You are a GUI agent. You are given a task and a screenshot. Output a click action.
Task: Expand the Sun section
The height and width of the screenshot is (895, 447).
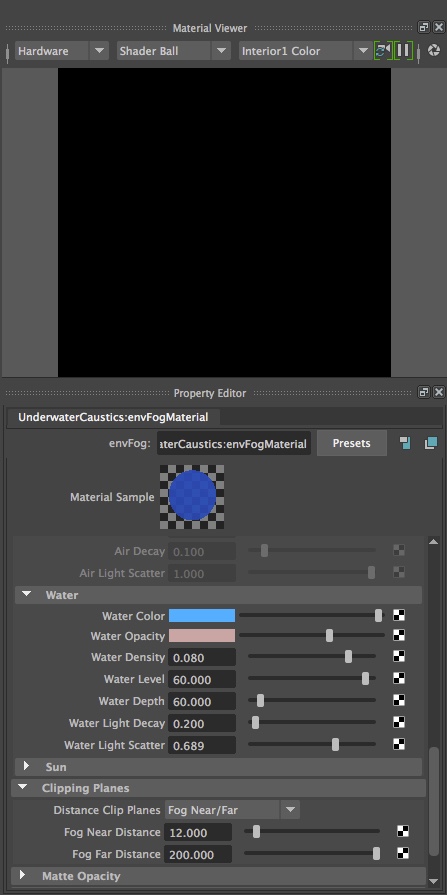point(26,766)
